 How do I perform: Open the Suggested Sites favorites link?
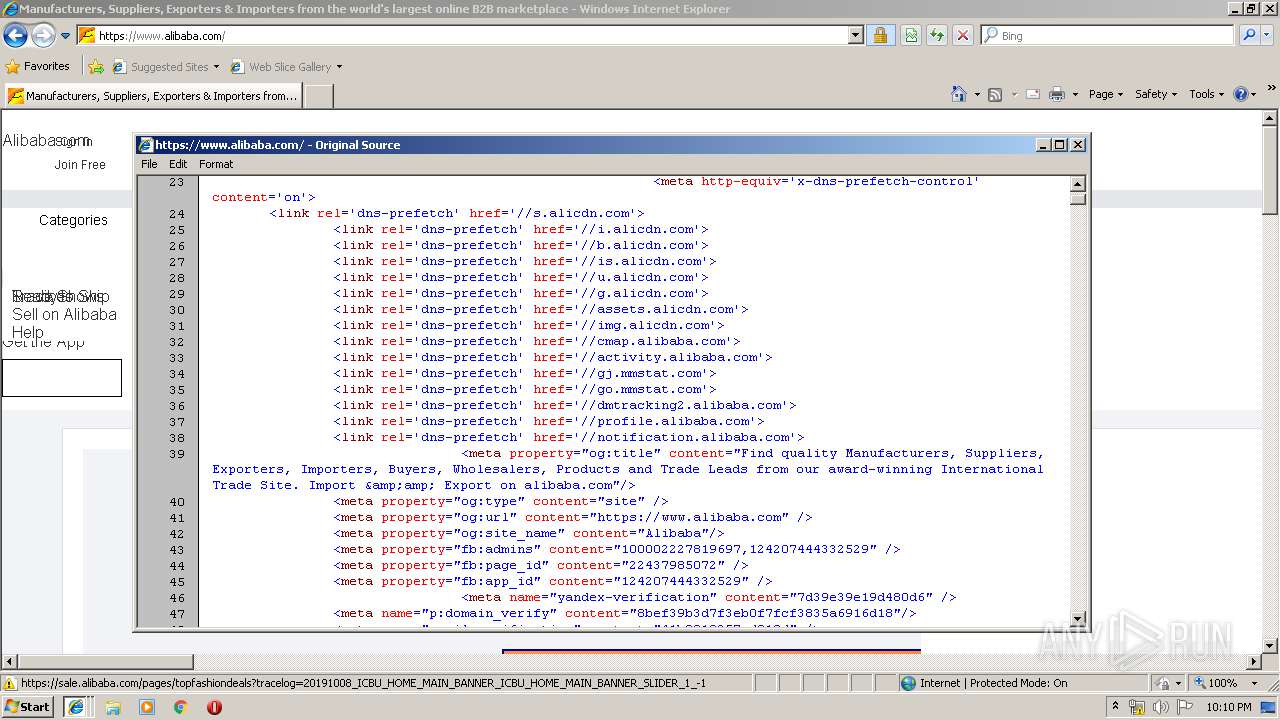tap(165, 67)
